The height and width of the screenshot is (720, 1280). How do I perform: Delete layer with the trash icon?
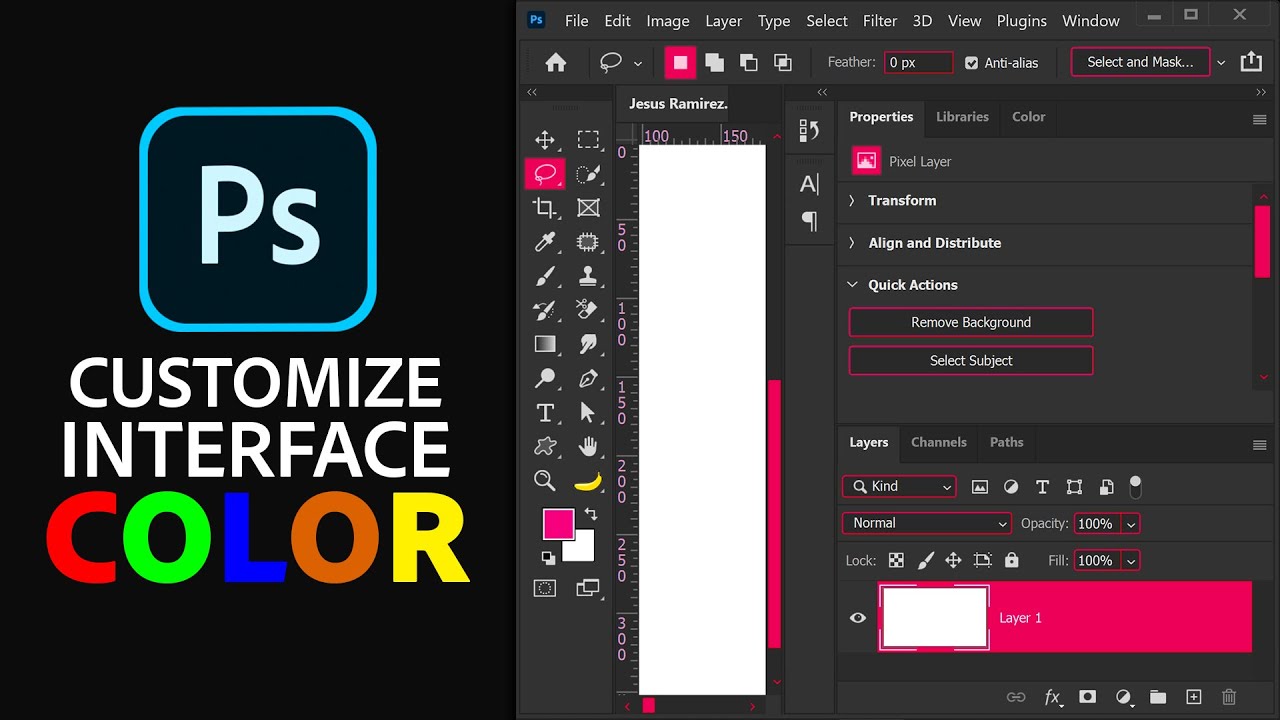click(1229, 697)
